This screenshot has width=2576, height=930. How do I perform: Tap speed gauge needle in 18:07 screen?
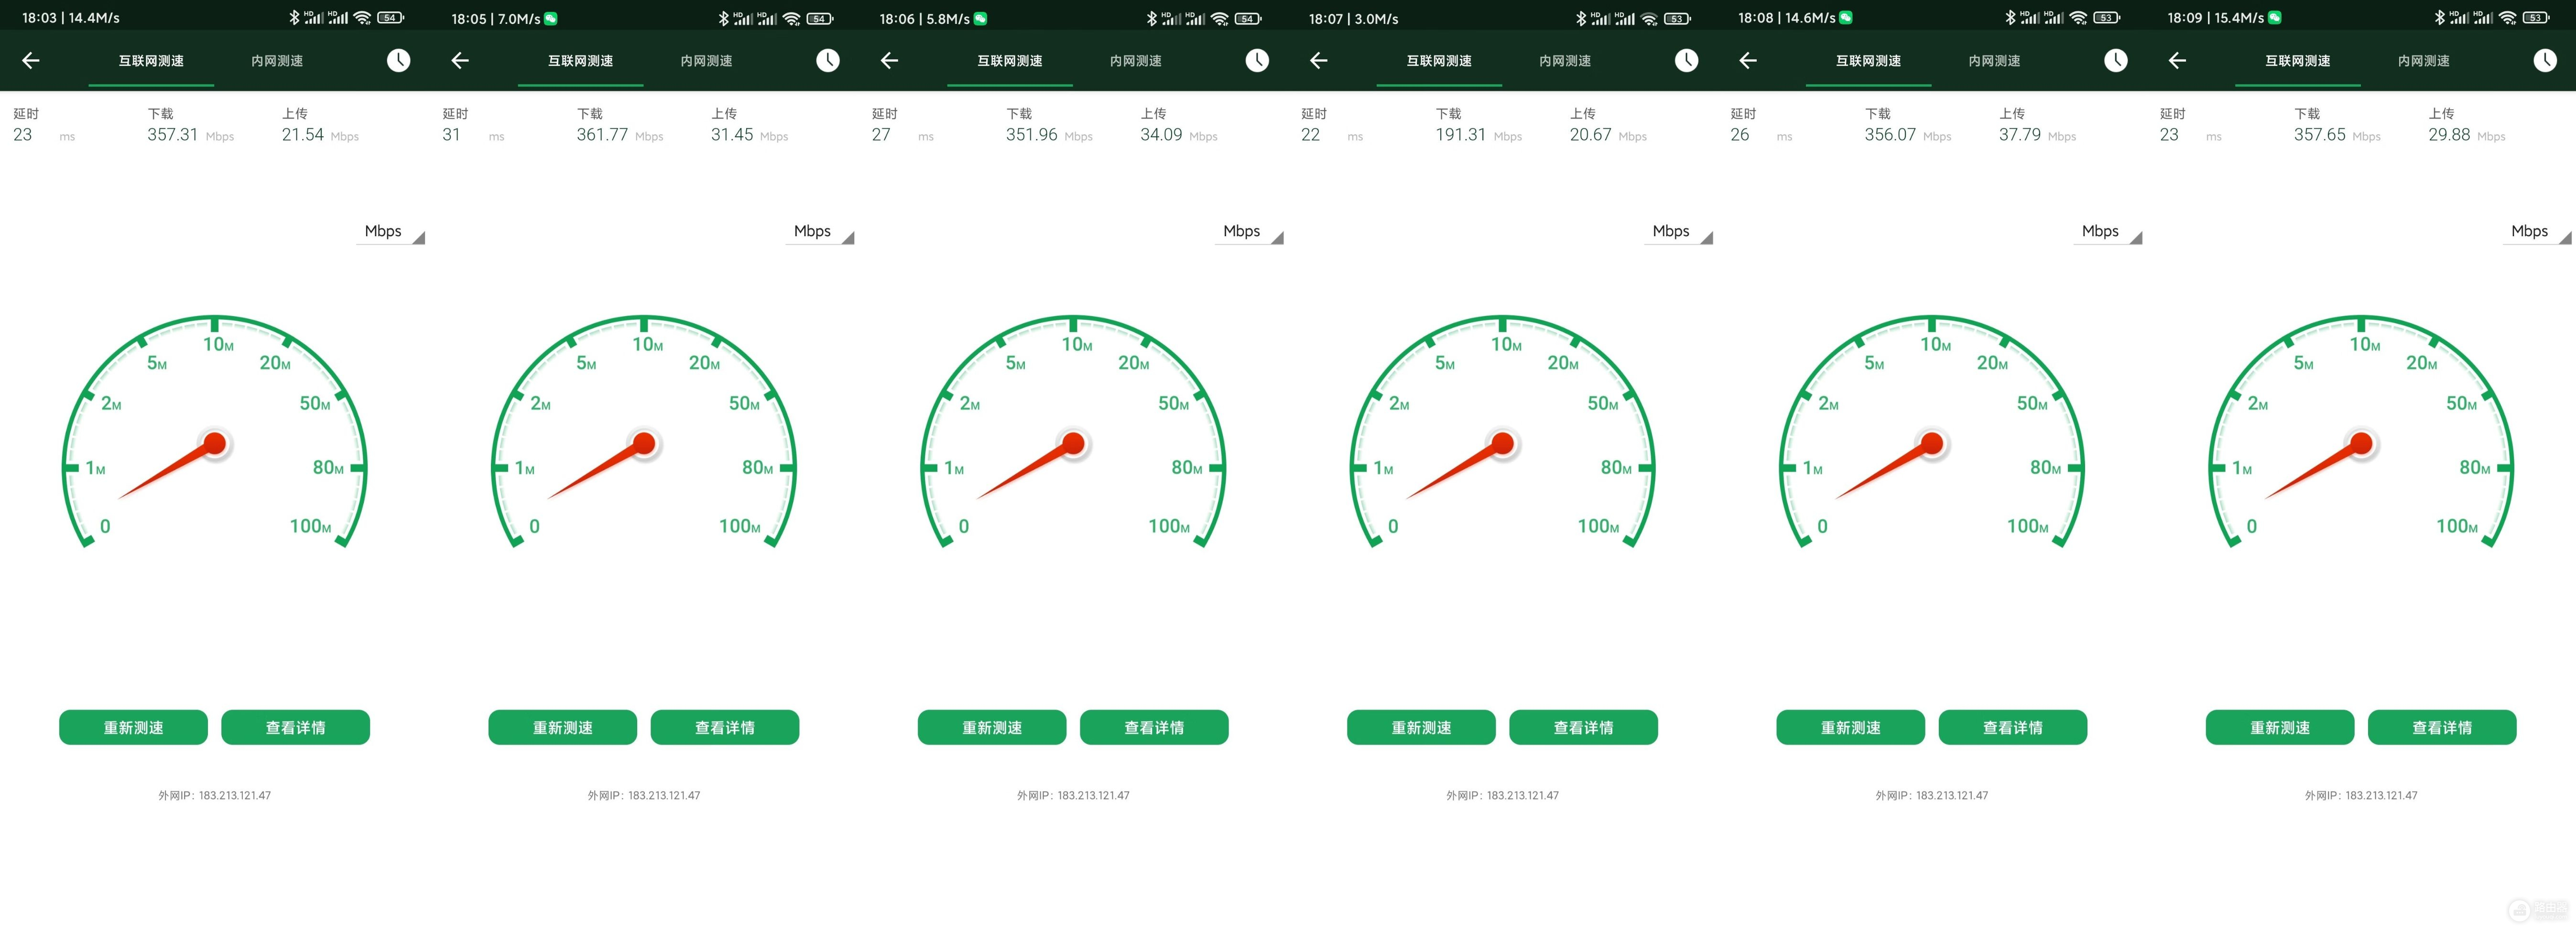(1462, 465)
